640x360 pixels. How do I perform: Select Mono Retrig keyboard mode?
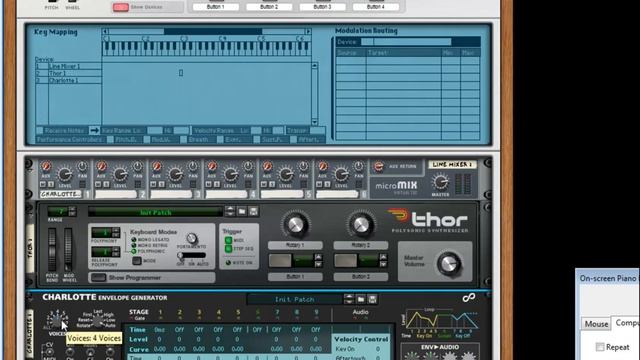pyautogui.click(x=134, y=245)
